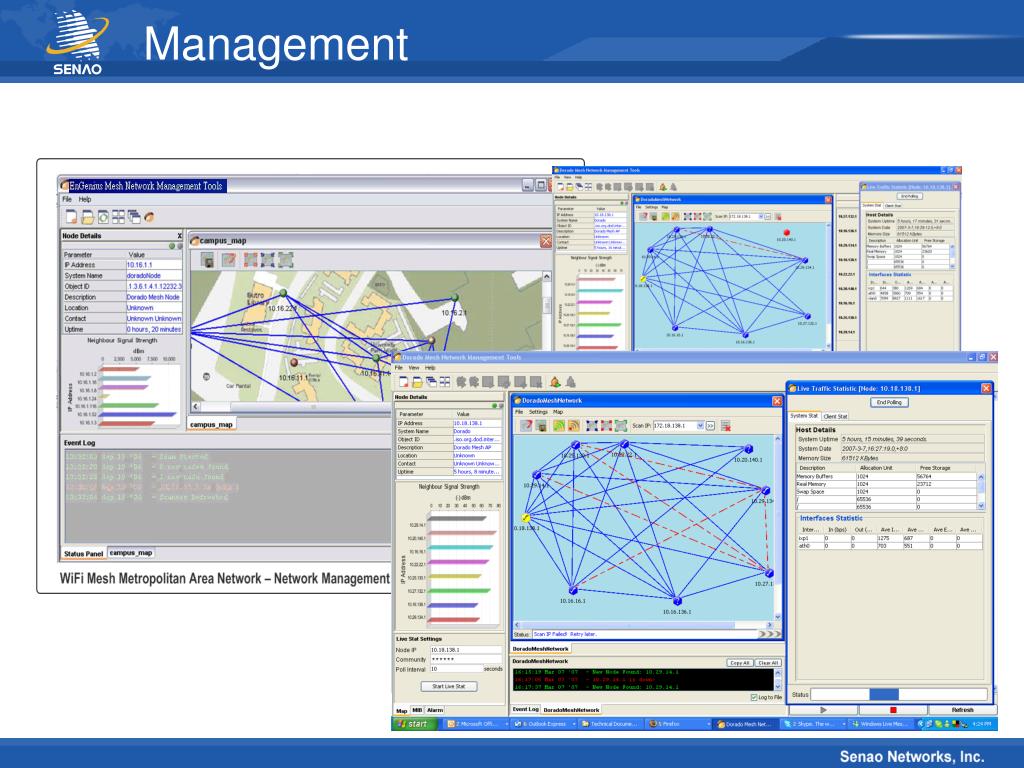Open File menu in Dorado main window
1024x768 pixels.
point(399,368)
